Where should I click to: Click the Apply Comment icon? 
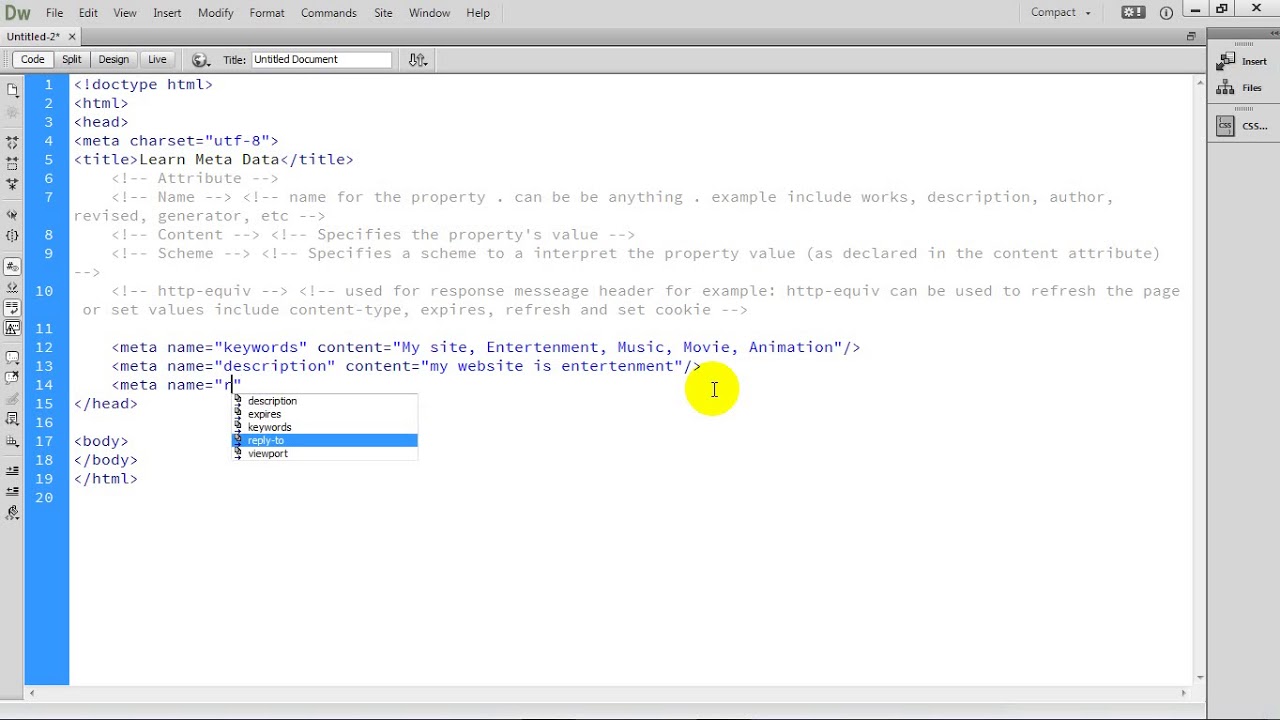(12, 357)
